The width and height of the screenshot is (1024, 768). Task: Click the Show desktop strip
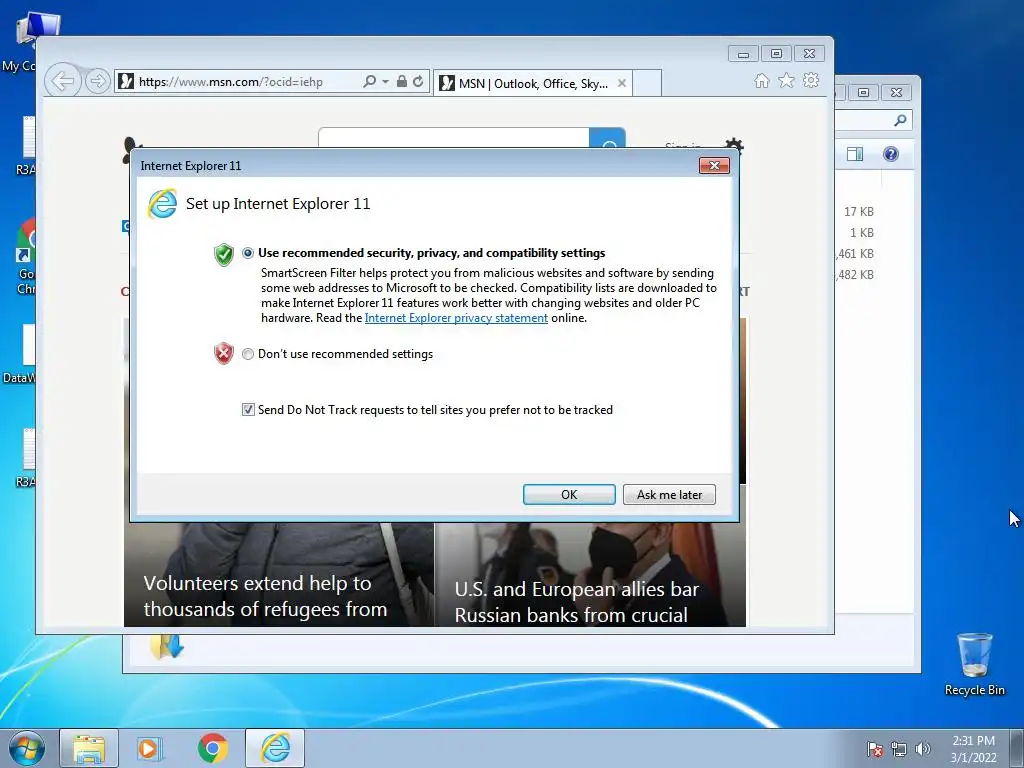click(x=1017, y=748)
